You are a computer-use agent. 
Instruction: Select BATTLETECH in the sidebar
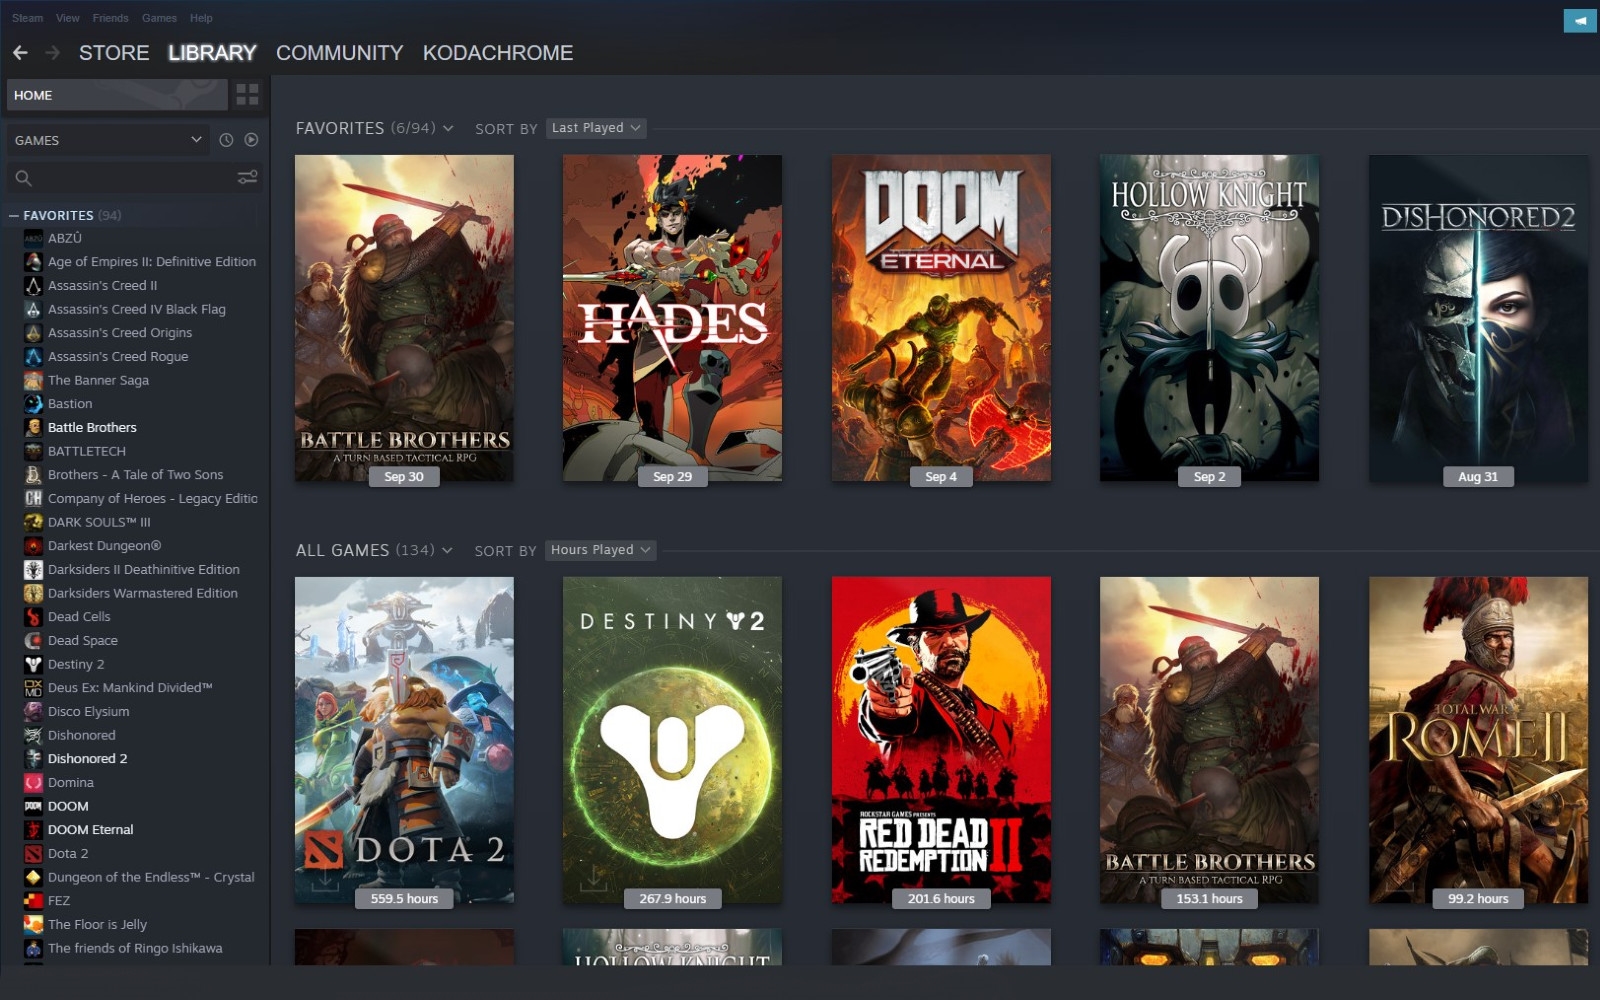[87, 451]
